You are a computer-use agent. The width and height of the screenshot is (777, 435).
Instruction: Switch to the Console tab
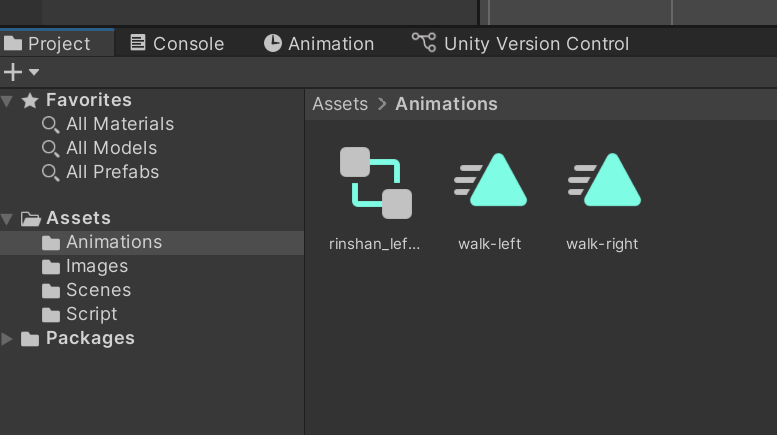pyautogui.click(x=177, y=44)
